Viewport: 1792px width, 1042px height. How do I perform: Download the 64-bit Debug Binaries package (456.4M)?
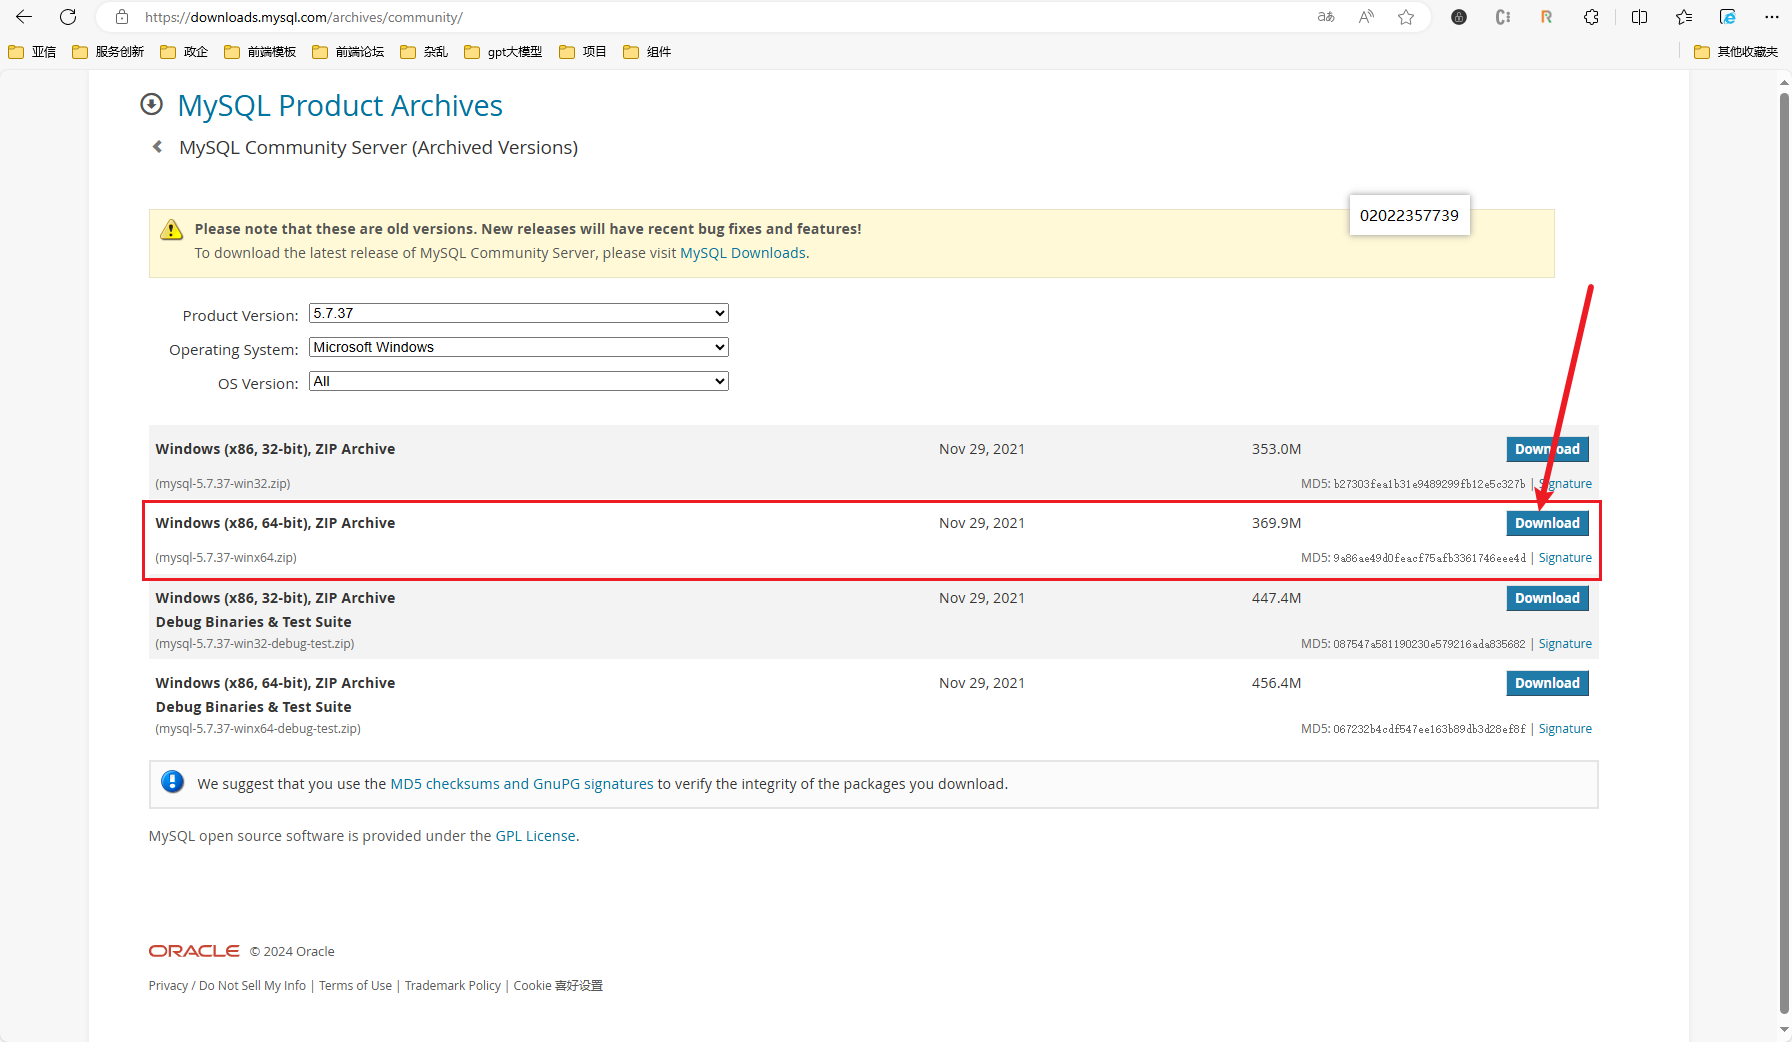click(1547, 683)
